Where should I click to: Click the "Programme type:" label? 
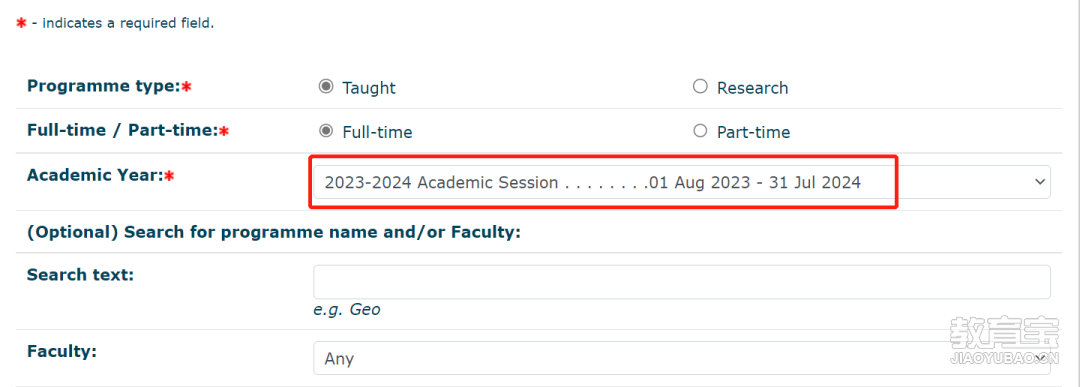click(103, 86)
